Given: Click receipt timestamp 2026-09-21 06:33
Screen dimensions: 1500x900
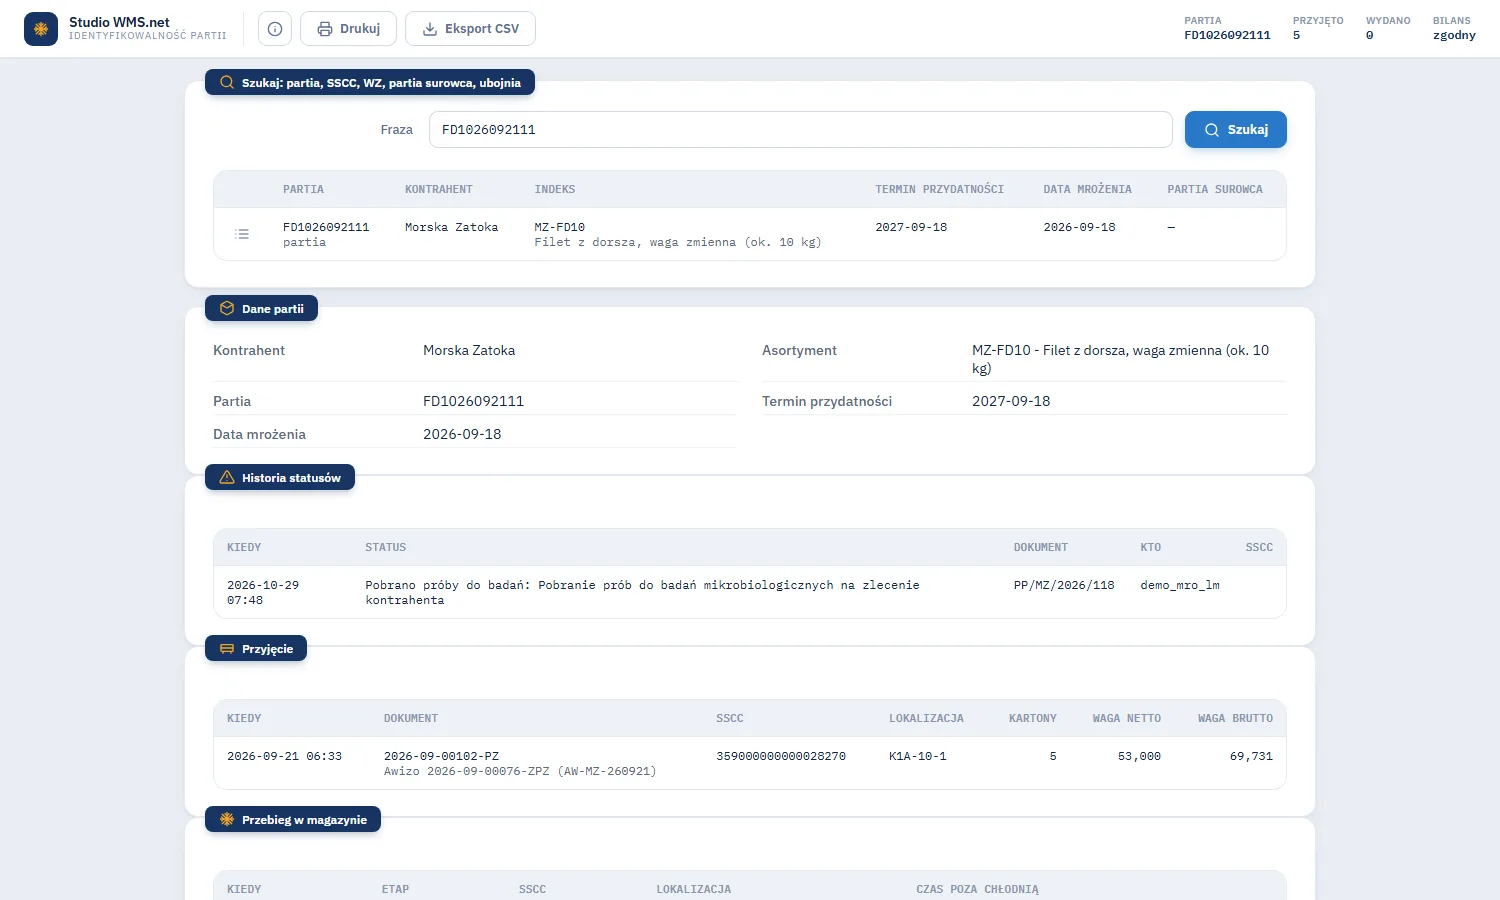Looking at the screenshot, I should pyautogui.click(x=284, y=756).
